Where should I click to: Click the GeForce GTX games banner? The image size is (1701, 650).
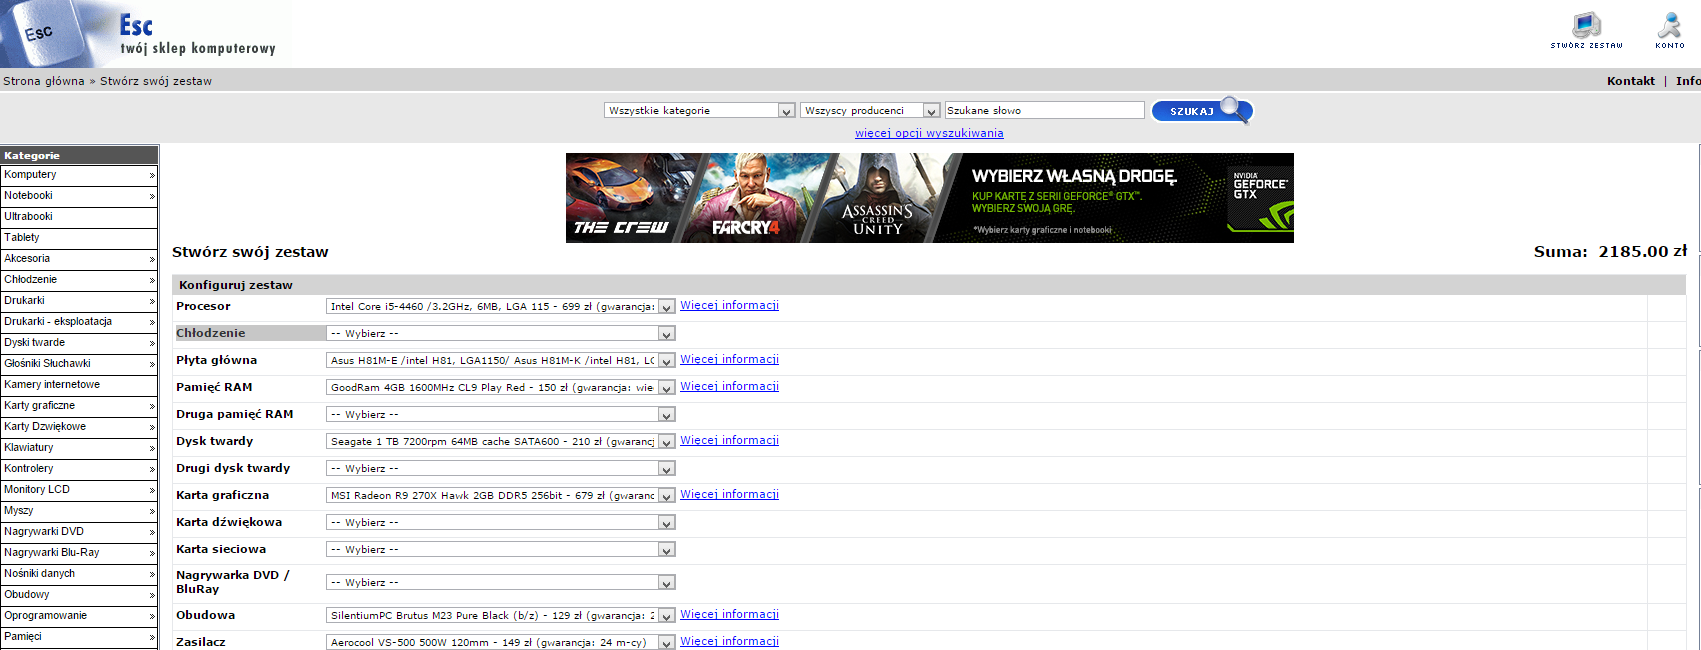point(930,198)
